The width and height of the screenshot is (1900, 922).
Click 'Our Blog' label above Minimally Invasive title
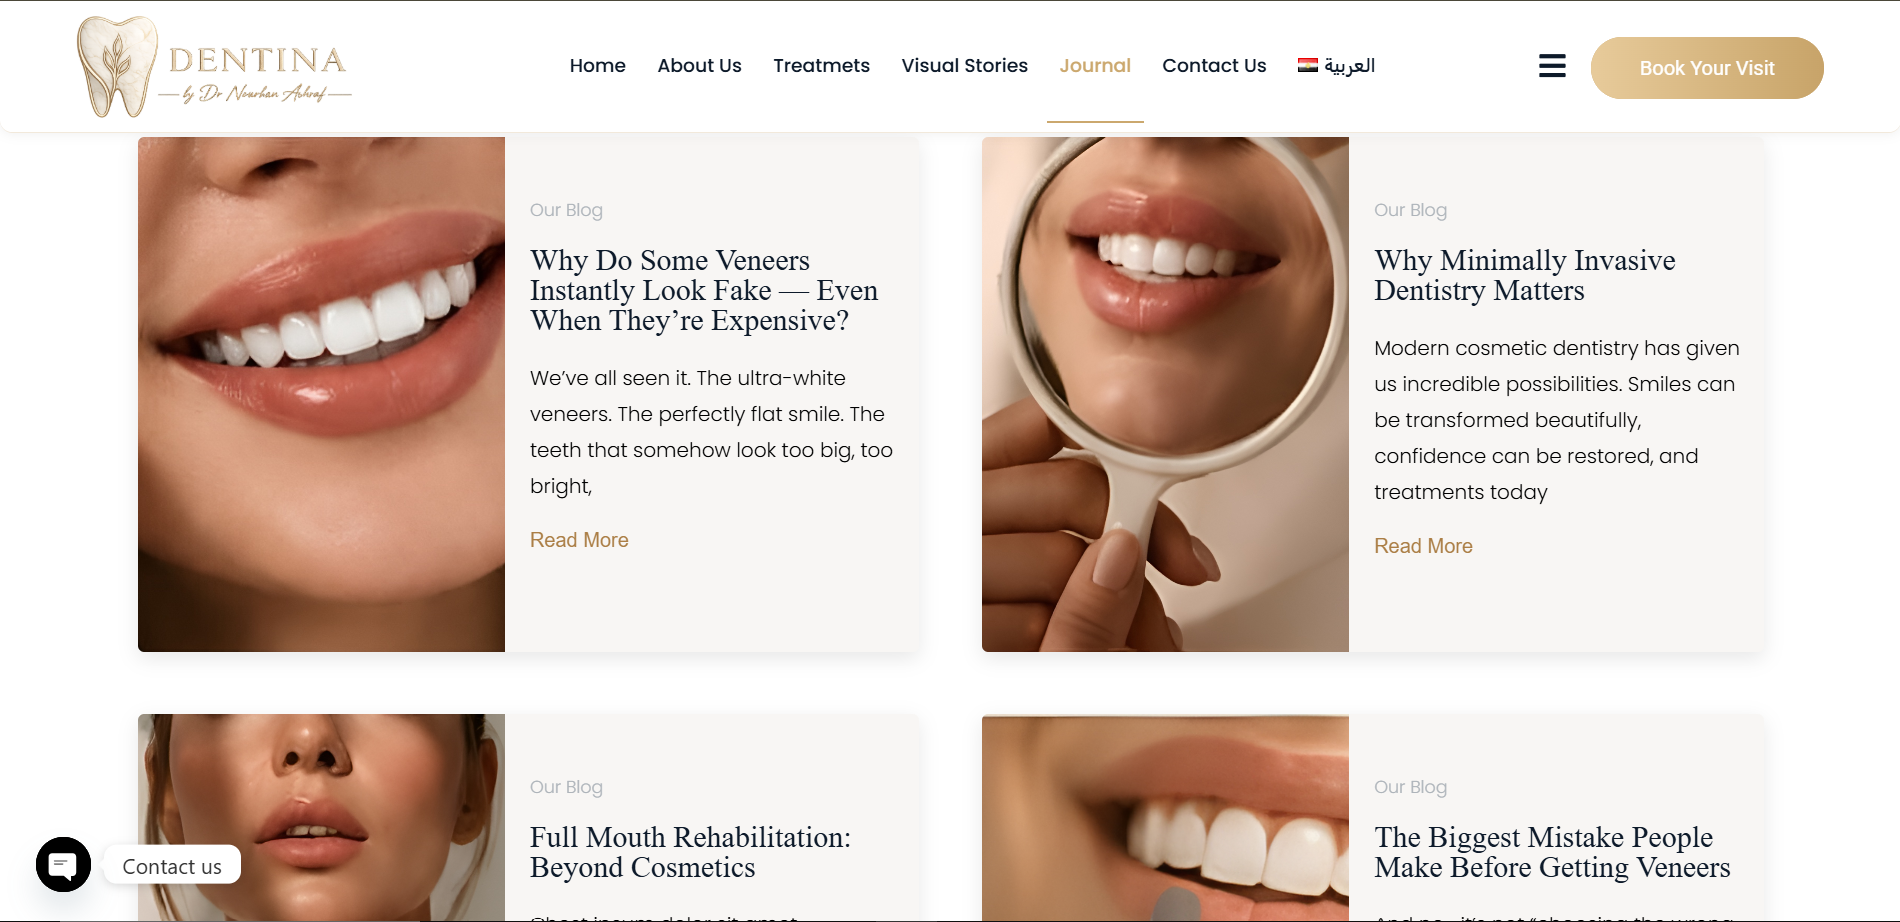click(1410, 210)
